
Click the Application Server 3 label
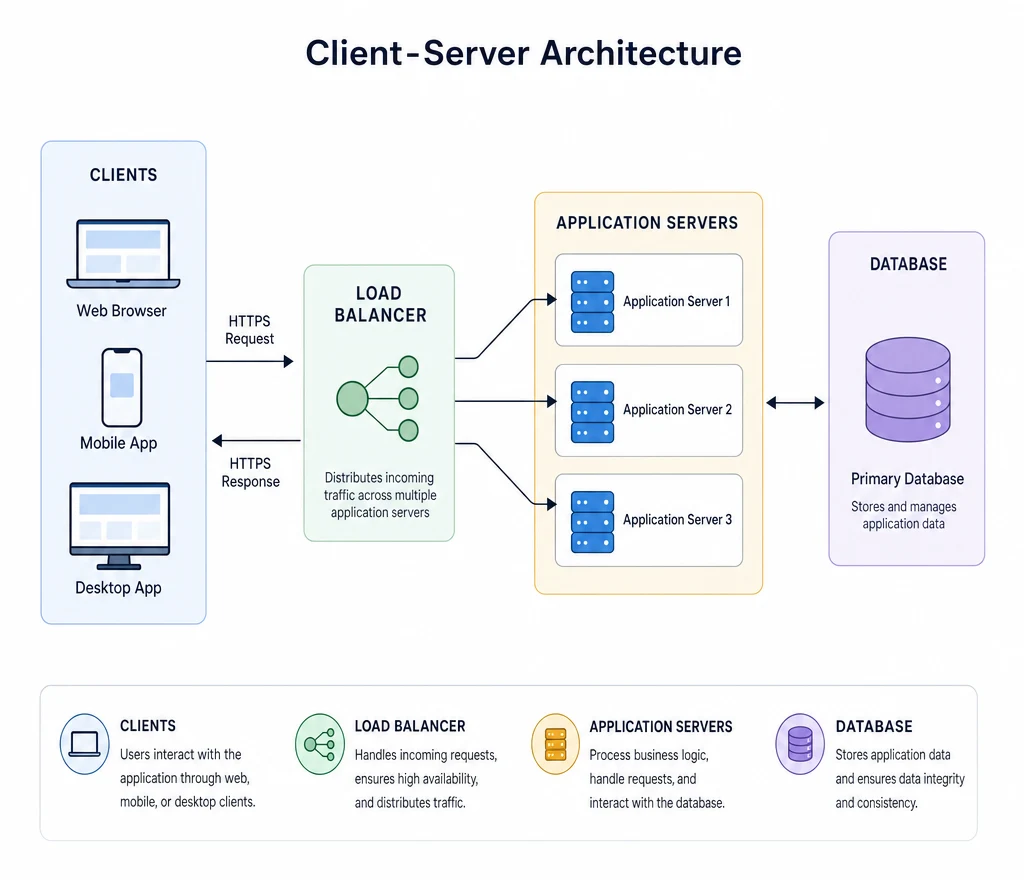coord(677,520)
